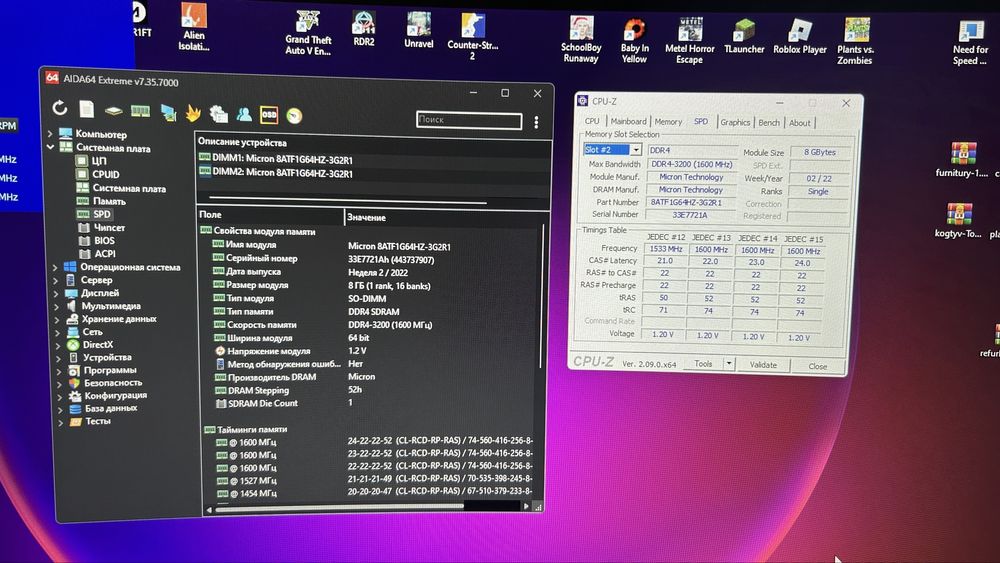The width and height of the screenshot is (1000, 563).
Task: Launch the TLauncher desktop shortcut
Action: click(x=744, y=37)
